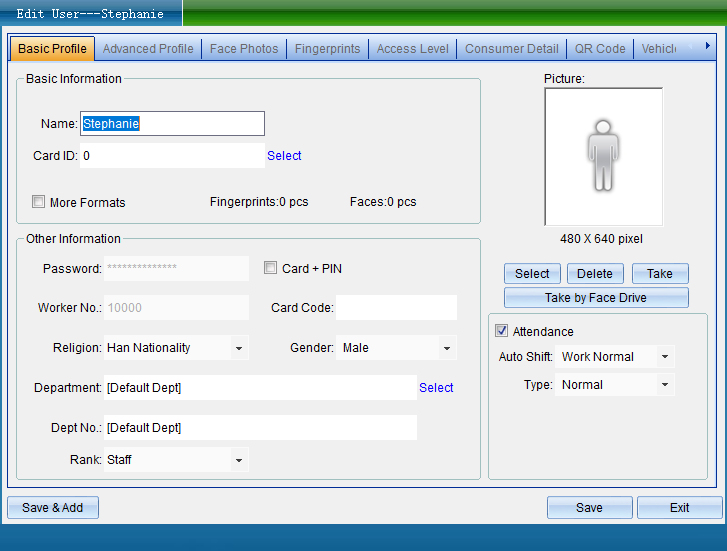Expand the Religion dropdown

pyautogui.click(x=239, y=348)
